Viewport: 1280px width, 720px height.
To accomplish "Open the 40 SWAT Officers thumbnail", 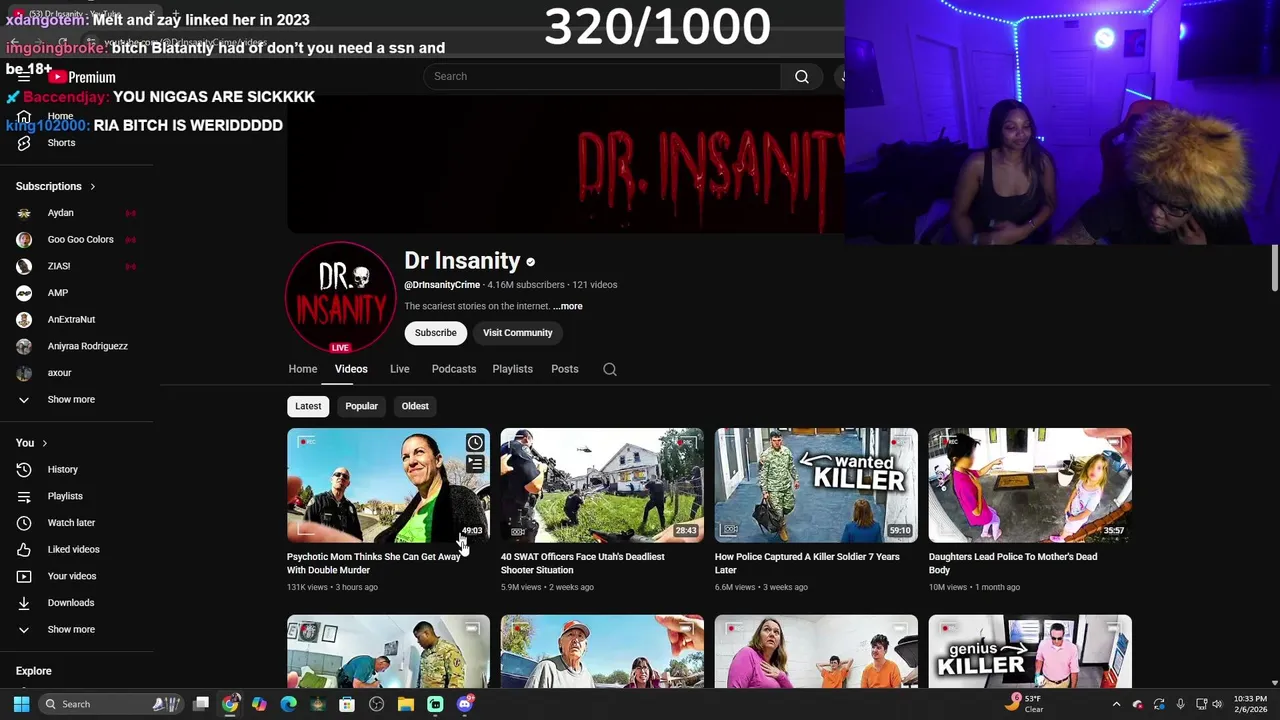I will pos(602,485).
